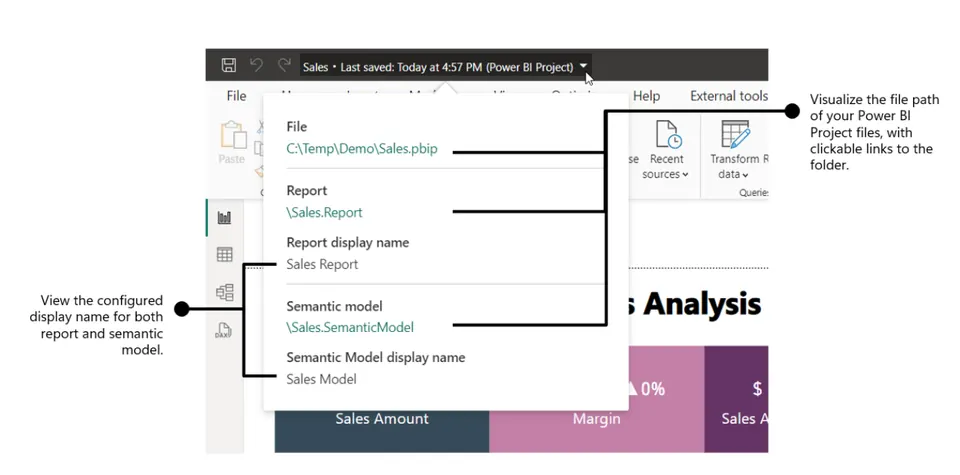The width and height of the screenshot is (960, 475).
Task: Open the C:\Temp\Demo\Sales.pbip file link
Action: coord(362,149)
